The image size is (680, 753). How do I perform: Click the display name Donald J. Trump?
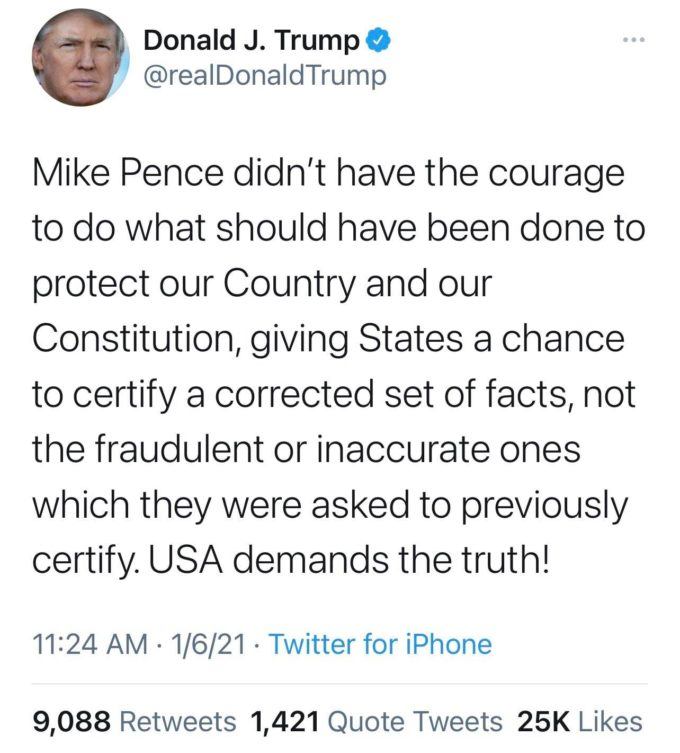252,41
